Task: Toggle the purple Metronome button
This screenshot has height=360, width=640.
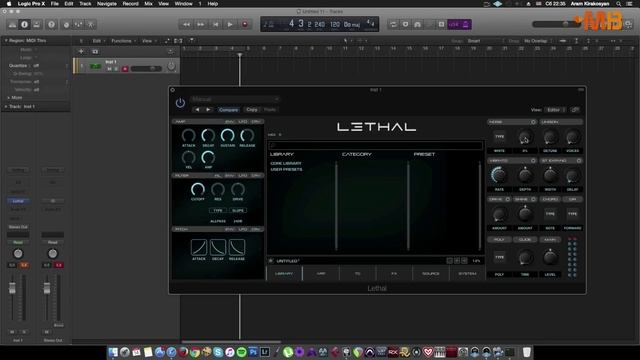Action: [466, 24]
